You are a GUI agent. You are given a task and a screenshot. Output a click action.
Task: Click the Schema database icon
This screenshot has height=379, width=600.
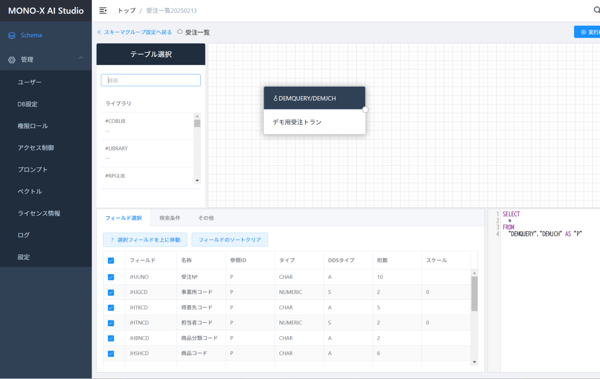12,35
